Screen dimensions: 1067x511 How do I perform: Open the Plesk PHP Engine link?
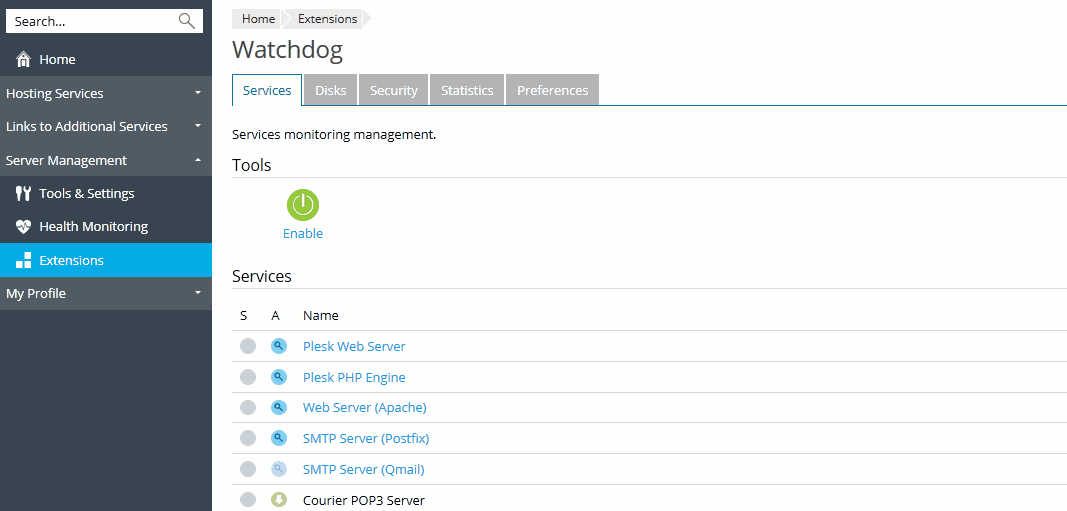tap(354, 377)
